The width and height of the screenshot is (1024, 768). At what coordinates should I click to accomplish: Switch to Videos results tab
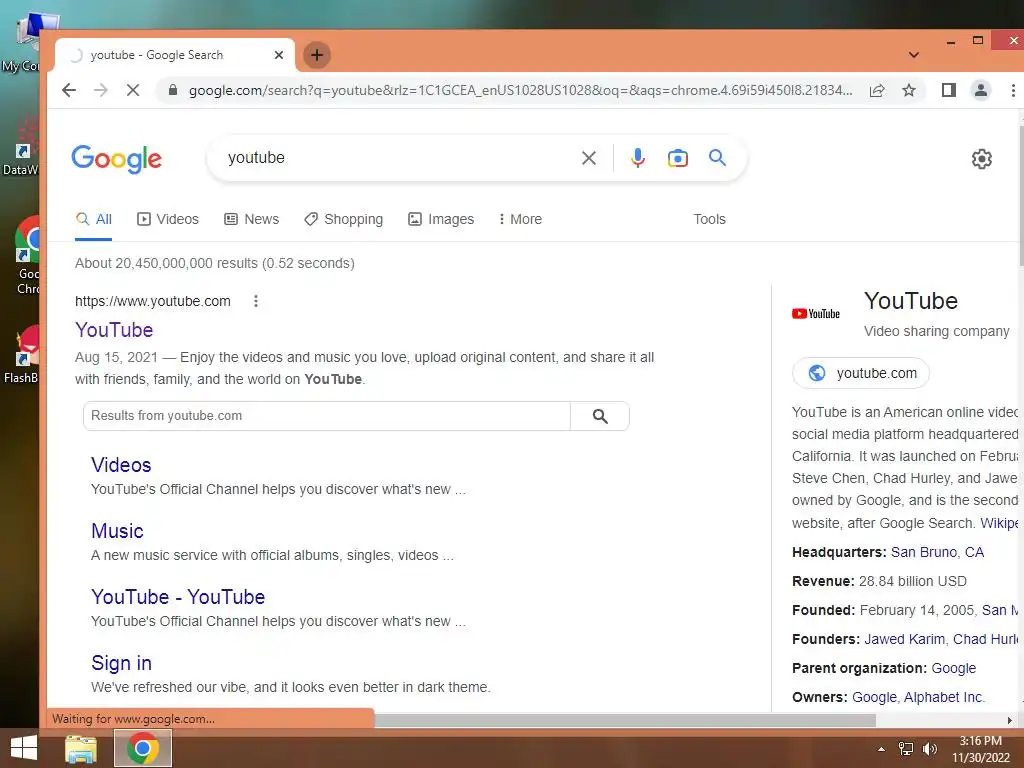tap(168, 219)
